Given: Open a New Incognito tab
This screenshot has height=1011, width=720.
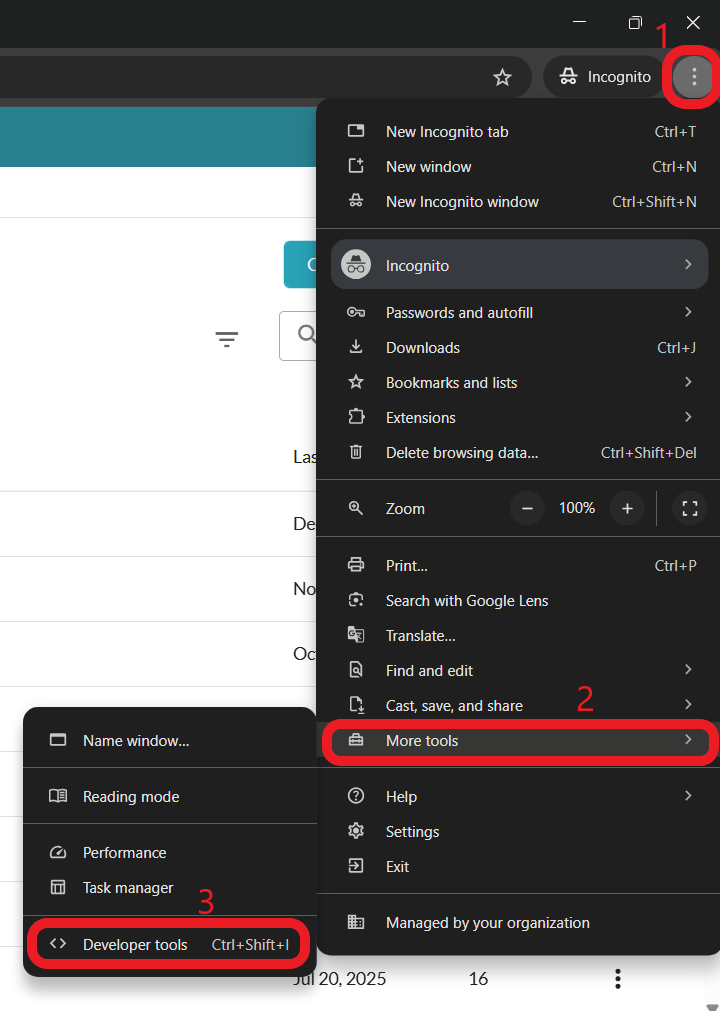Looking at the screenshot, I should pyautogui.click(x=519, y=132).
